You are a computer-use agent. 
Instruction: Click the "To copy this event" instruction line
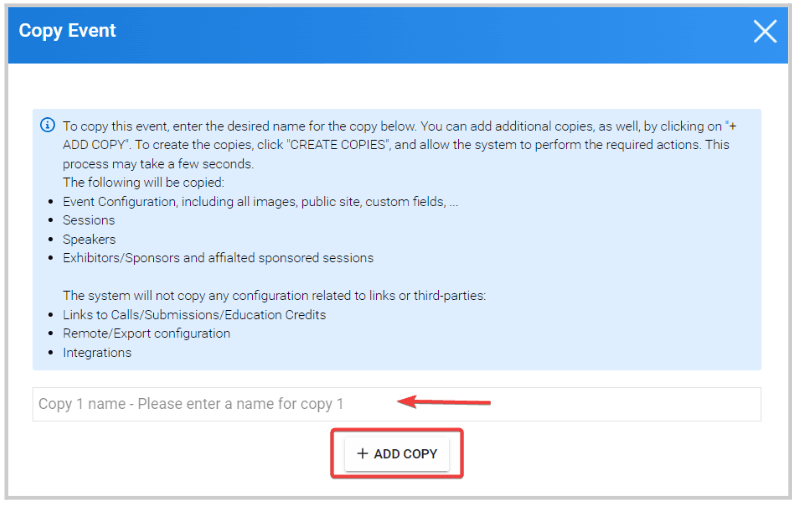(399, 126)
